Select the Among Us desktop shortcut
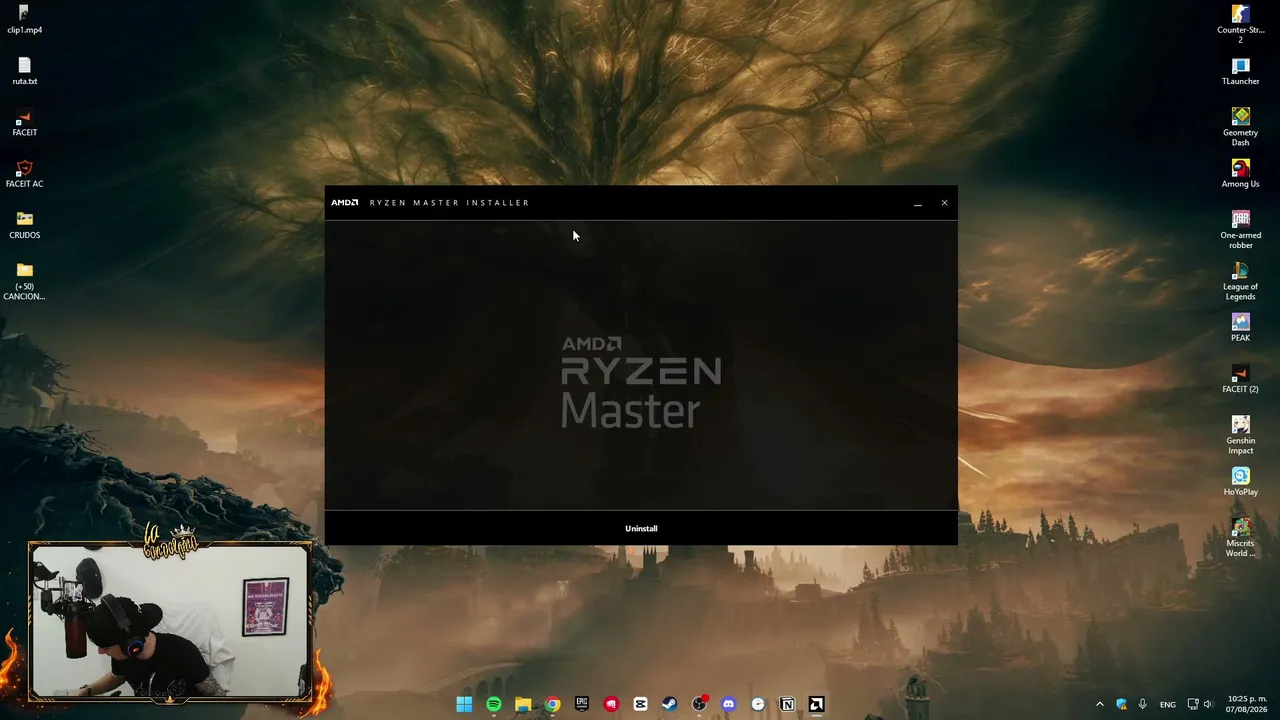 pyautogui.click(x=1241, y=174)
